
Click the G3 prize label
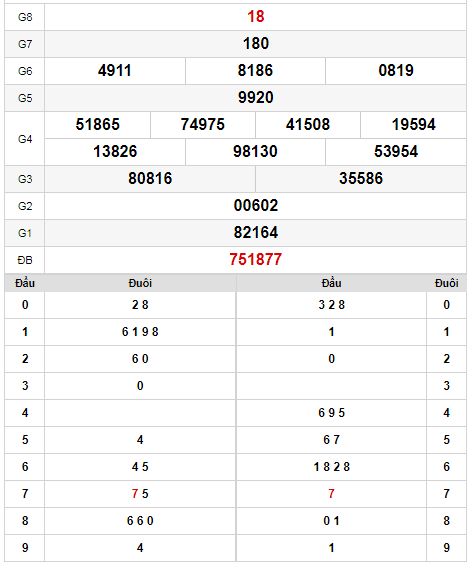(x=25, y=179)
